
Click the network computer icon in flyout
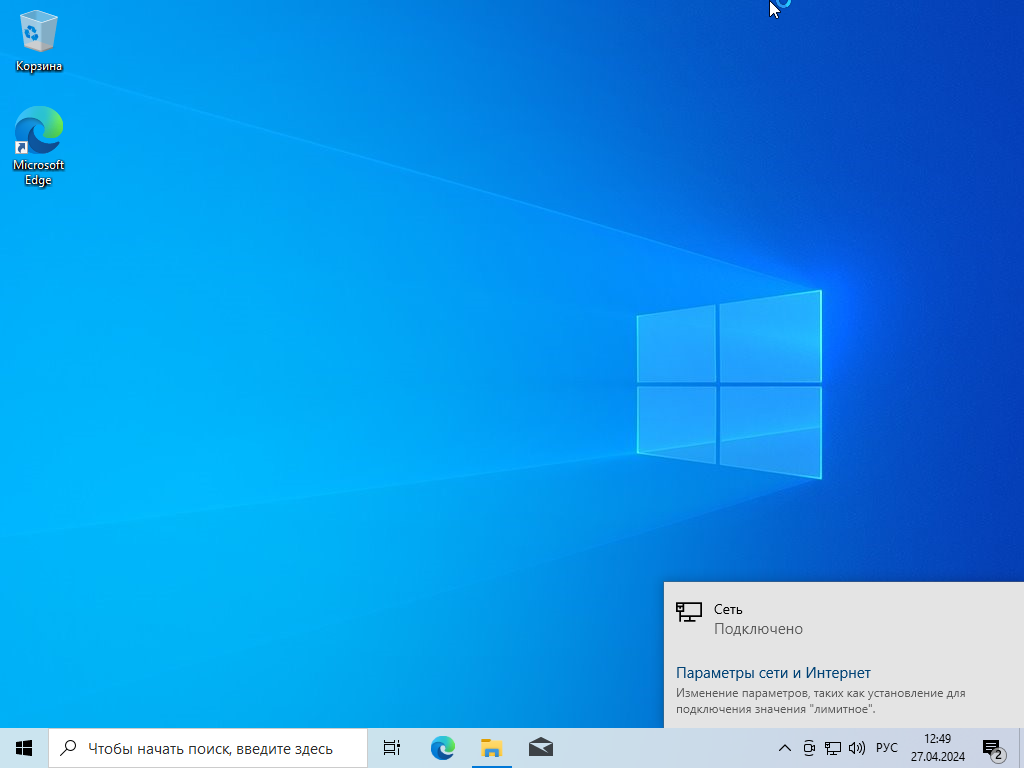tap(688, 612)
